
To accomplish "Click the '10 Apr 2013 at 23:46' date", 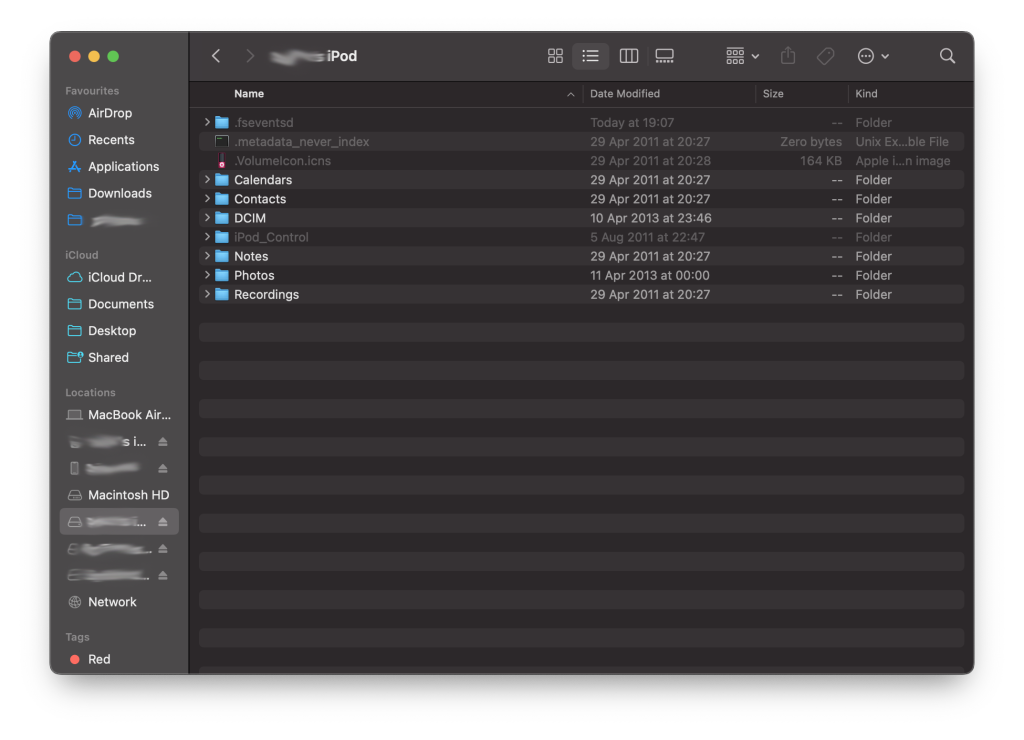I will pyautogui.click(x=651, y=218).
